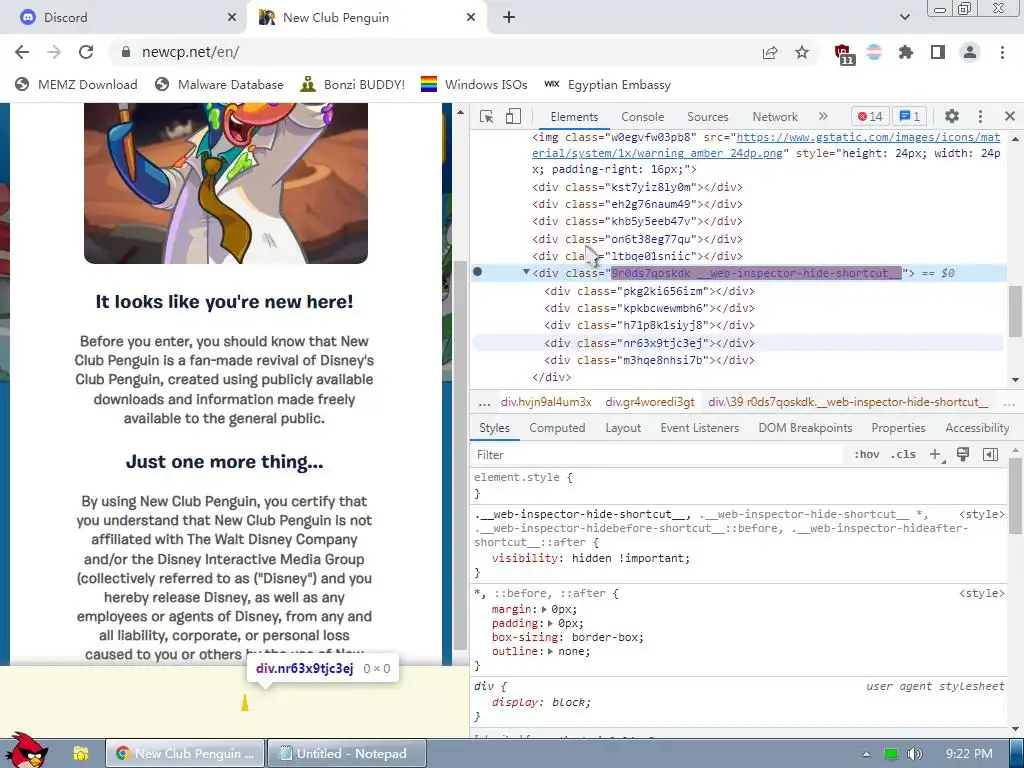Toggle the computed styles sidebar icon
The image size is (1024, 768).
[990, 455]
